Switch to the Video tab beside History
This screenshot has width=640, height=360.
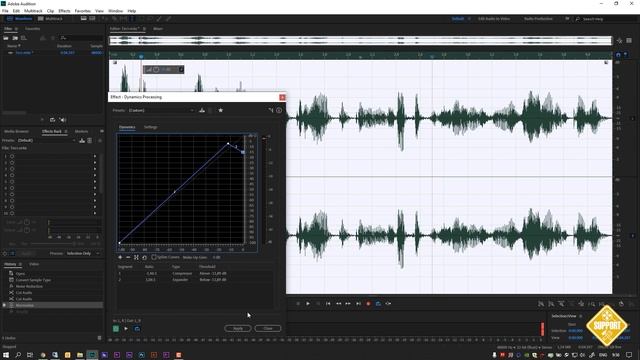34,264
